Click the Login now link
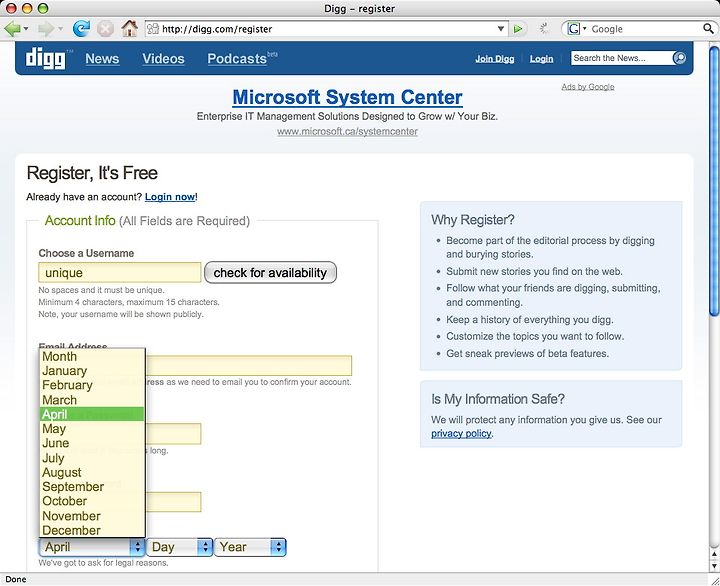 click(170, 197)
